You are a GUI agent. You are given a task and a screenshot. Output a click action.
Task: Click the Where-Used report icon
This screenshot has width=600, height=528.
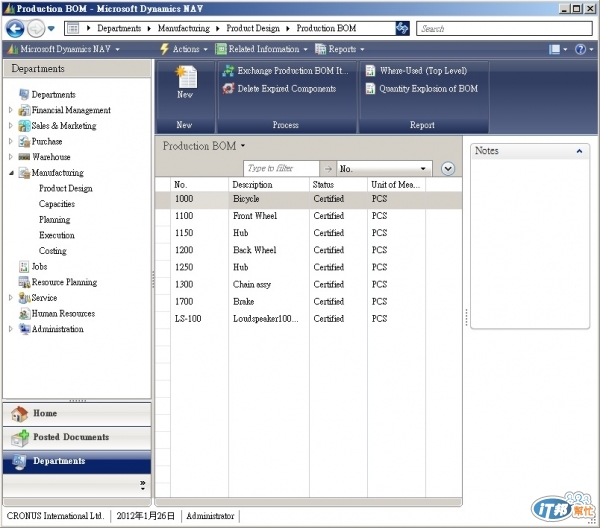370,71
